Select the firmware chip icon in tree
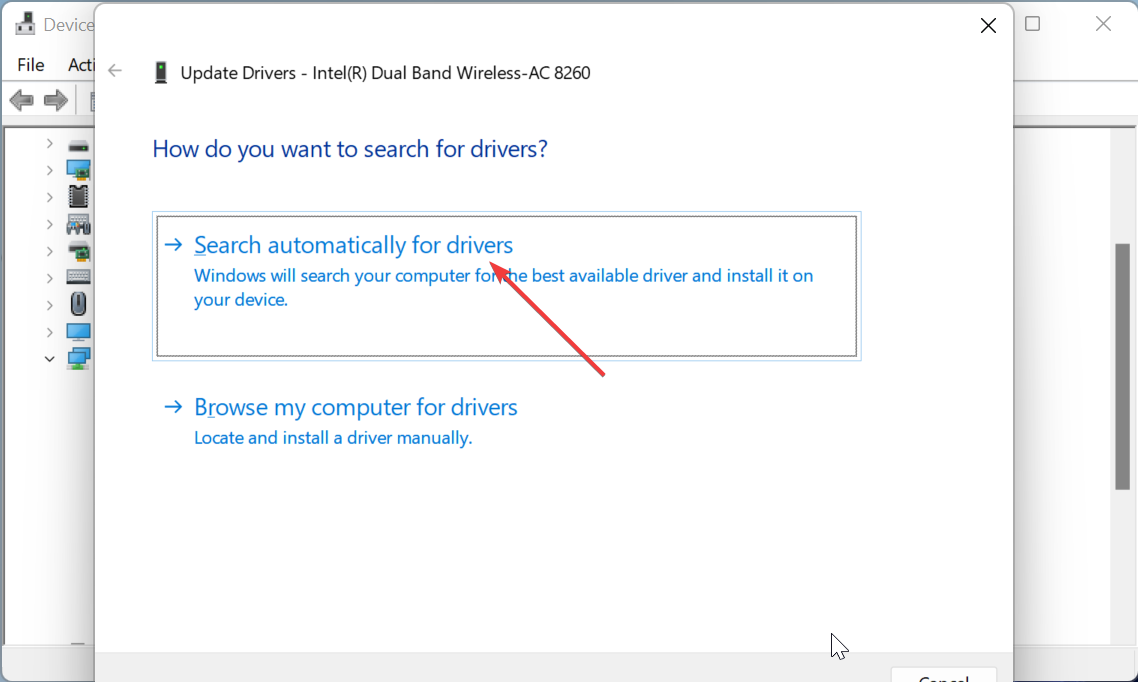1138x682 pixels. coord(78,197)
